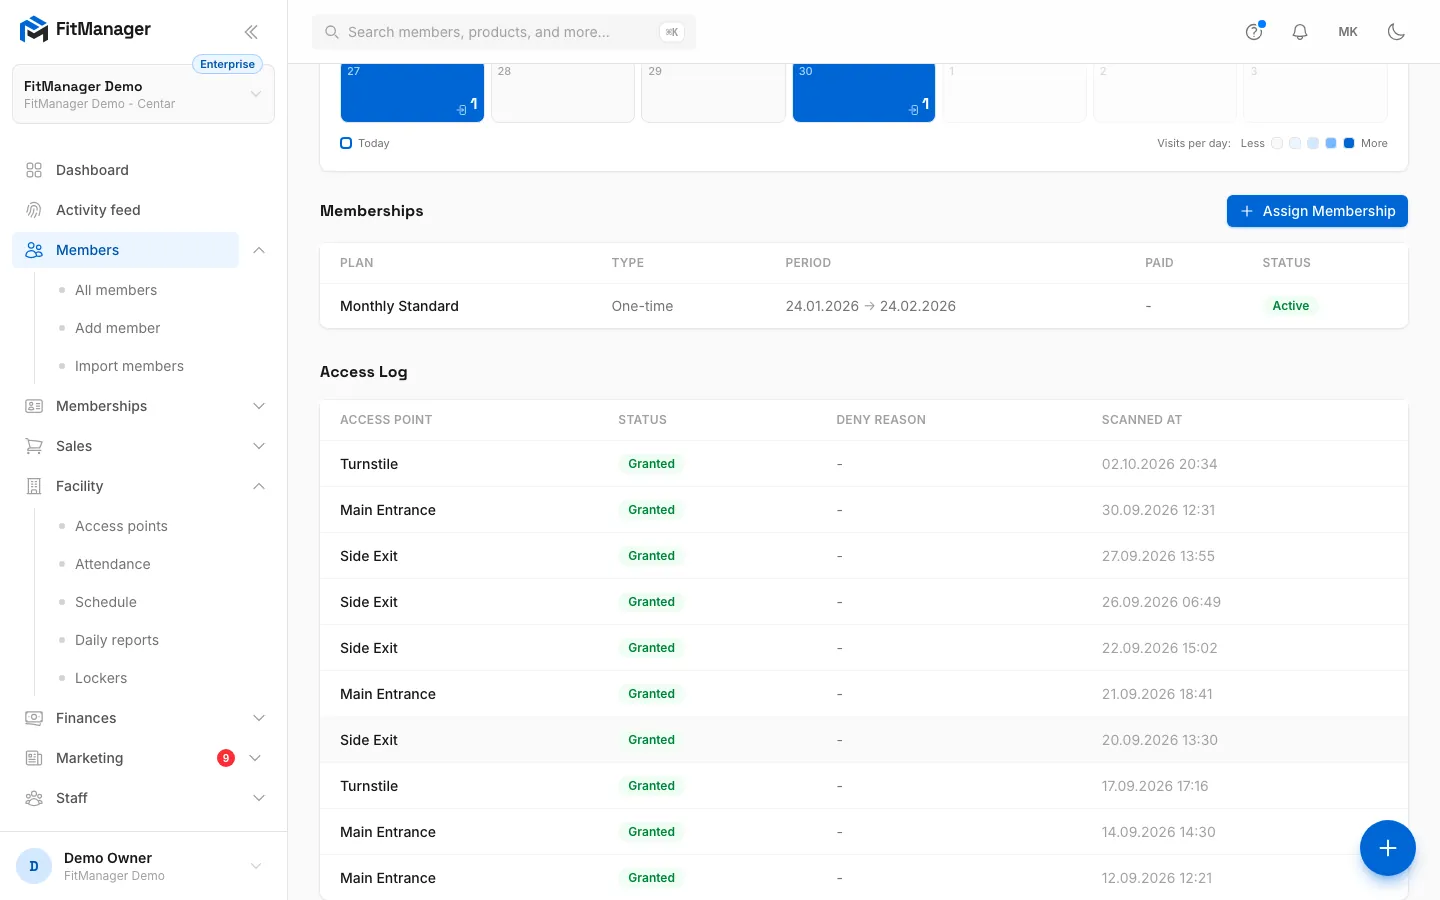Expand the Memberships submenu chevron
This screenshot has height=900, width=1440.
point(259,406)
